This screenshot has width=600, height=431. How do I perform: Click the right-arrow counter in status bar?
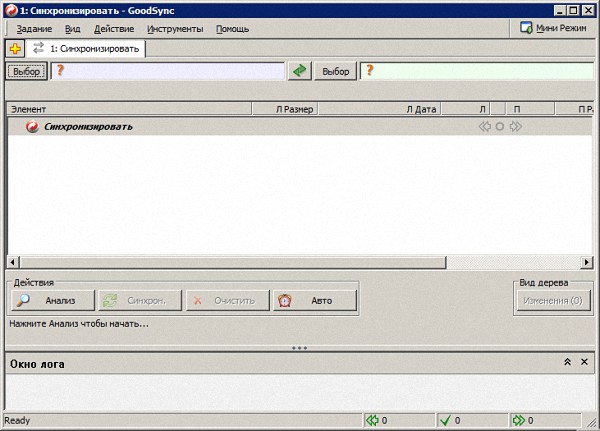click(x=545, y=421)
